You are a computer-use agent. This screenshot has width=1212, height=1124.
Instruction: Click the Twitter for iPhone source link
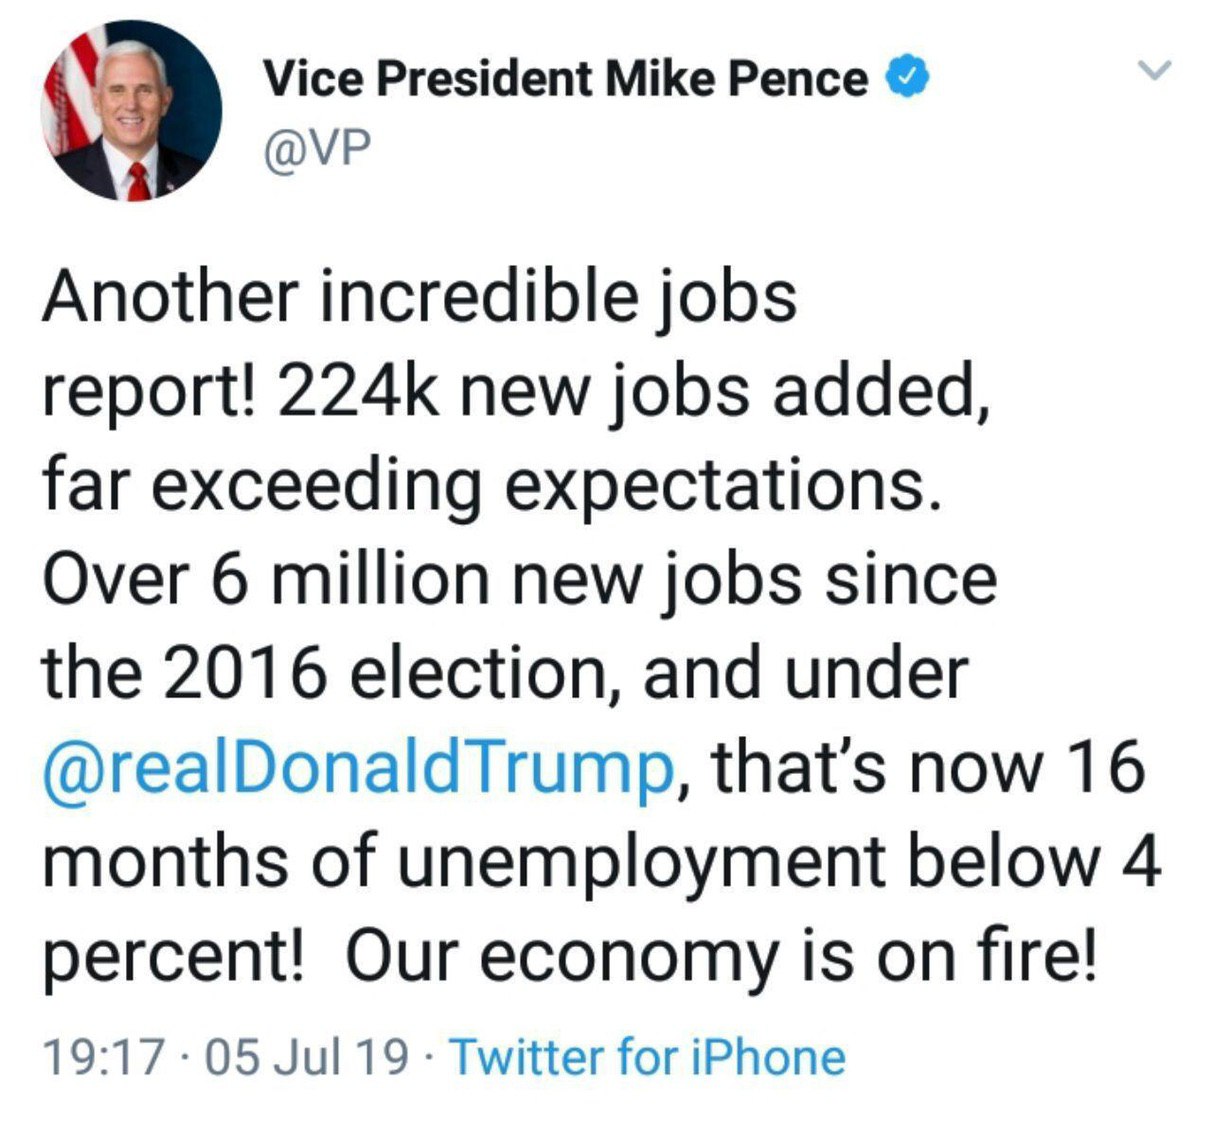[648, 1058]
